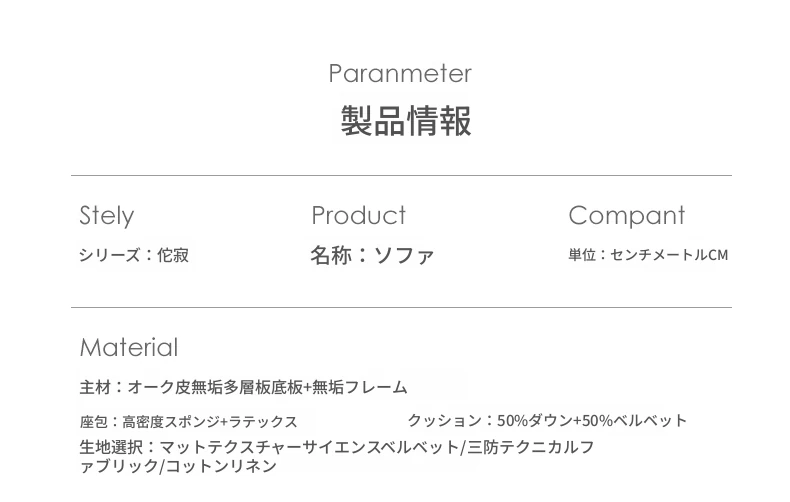Select the 生地選択 fabric options line
This screenshot has height=502, width=790.
click(337, 447)
